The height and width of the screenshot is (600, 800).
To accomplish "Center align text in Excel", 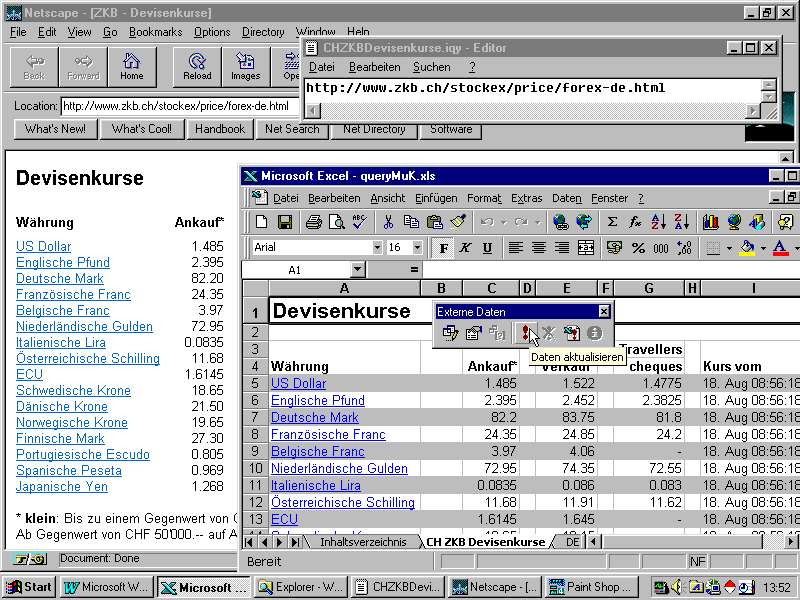I will pos(538,248).
